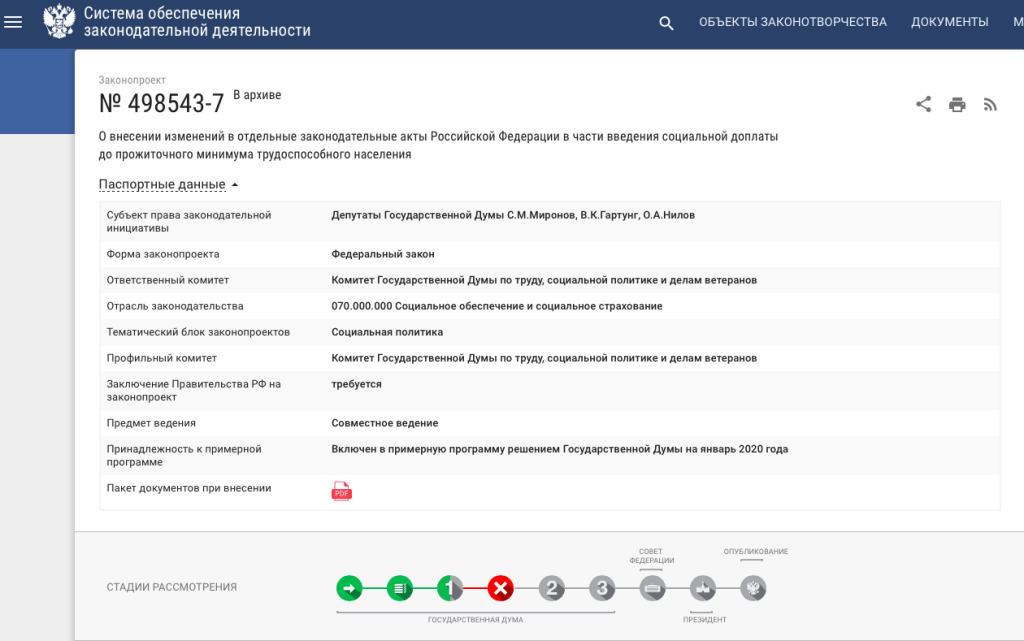Click the site title Система обеспечения законодательной деятельности
This screenshot has height=641, width=1024.
pyautogui.click(x=197, y=22)
